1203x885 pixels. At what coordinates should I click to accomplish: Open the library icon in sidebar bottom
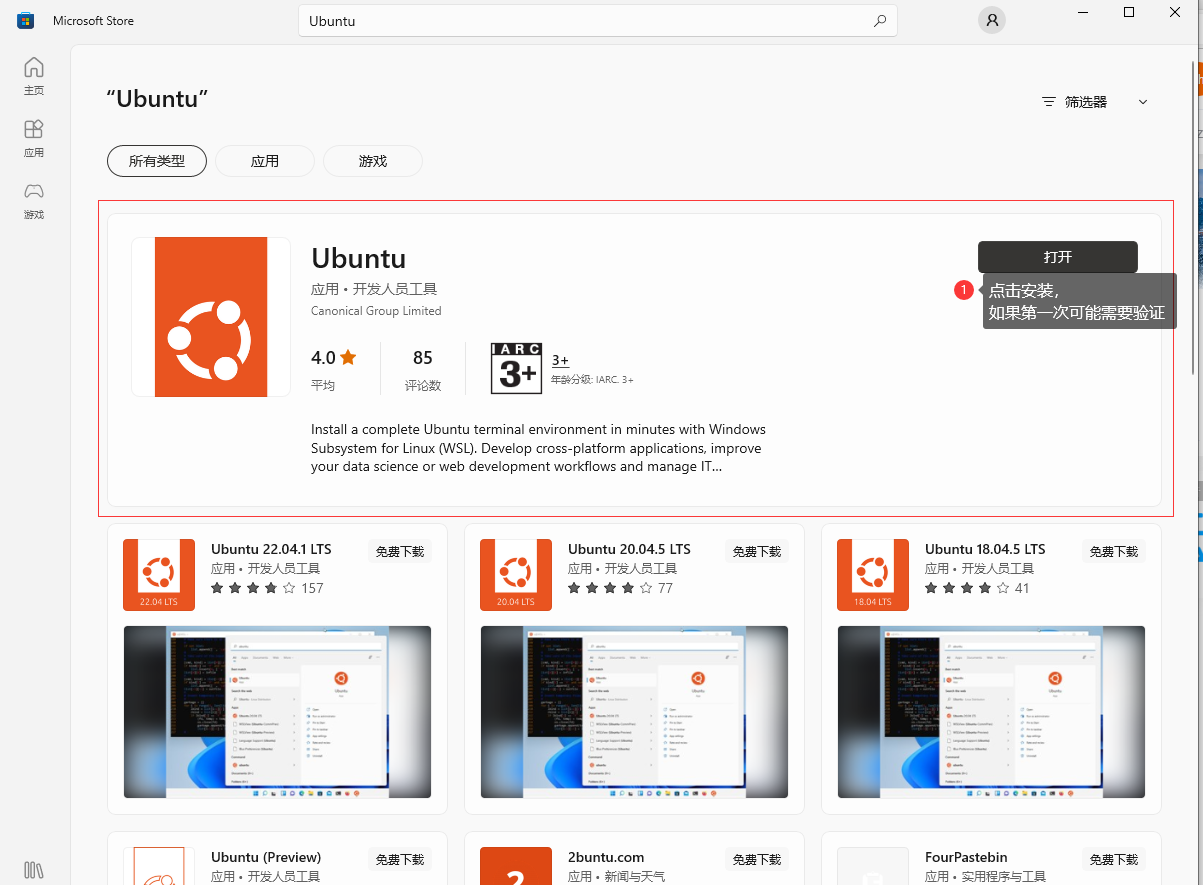(x=33, y=869)
